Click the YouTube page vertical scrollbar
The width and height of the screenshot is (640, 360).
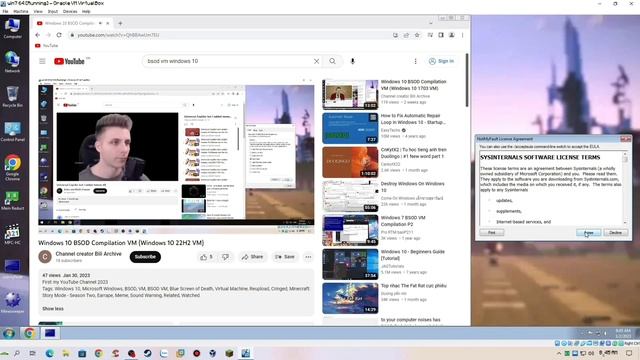click(467, 80)
